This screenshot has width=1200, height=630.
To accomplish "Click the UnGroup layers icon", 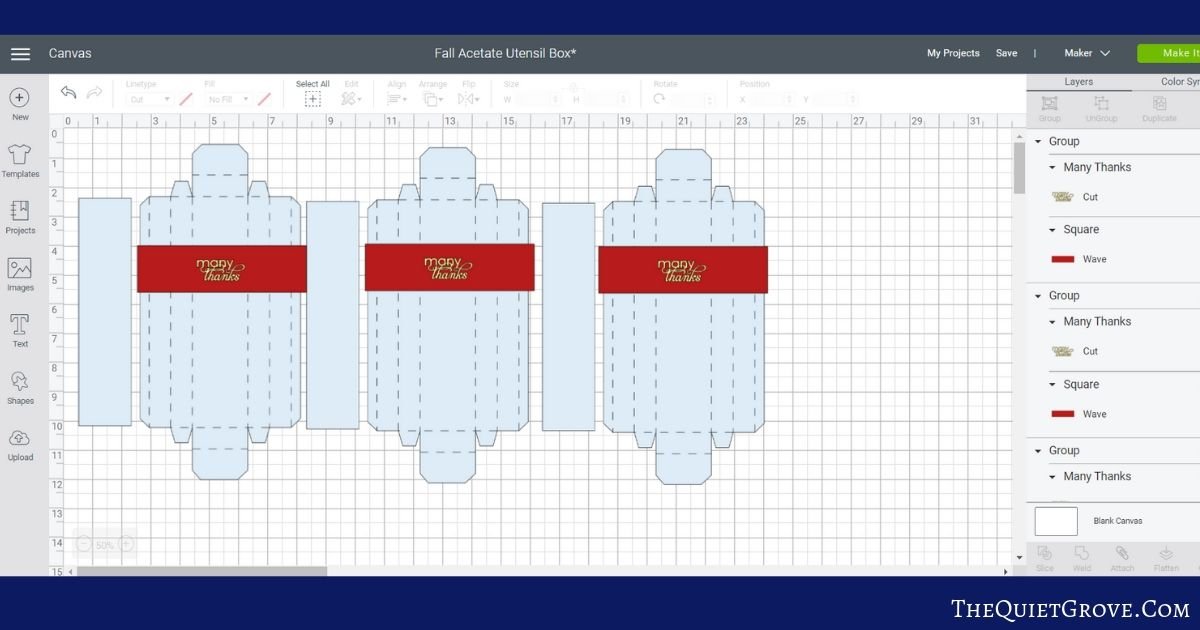I will click(1101, 103).
